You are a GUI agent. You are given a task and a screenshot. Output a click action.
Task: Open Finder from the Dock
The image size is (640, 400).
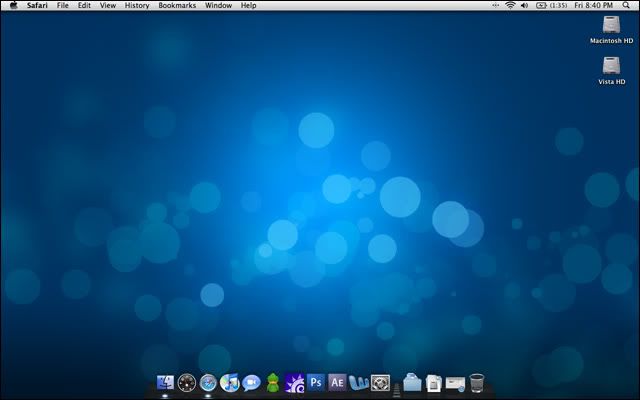click(165, 383)
